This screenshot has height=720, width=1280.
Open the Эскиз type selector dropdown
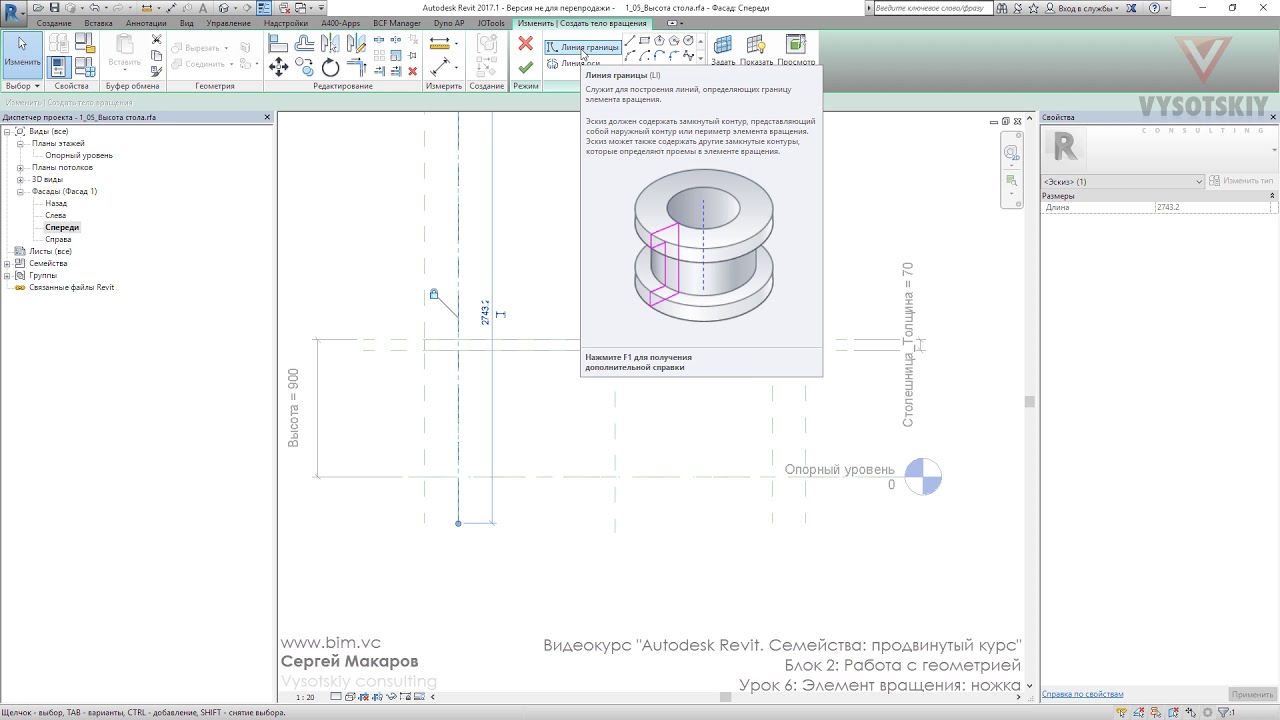[x=1123, y=181]
